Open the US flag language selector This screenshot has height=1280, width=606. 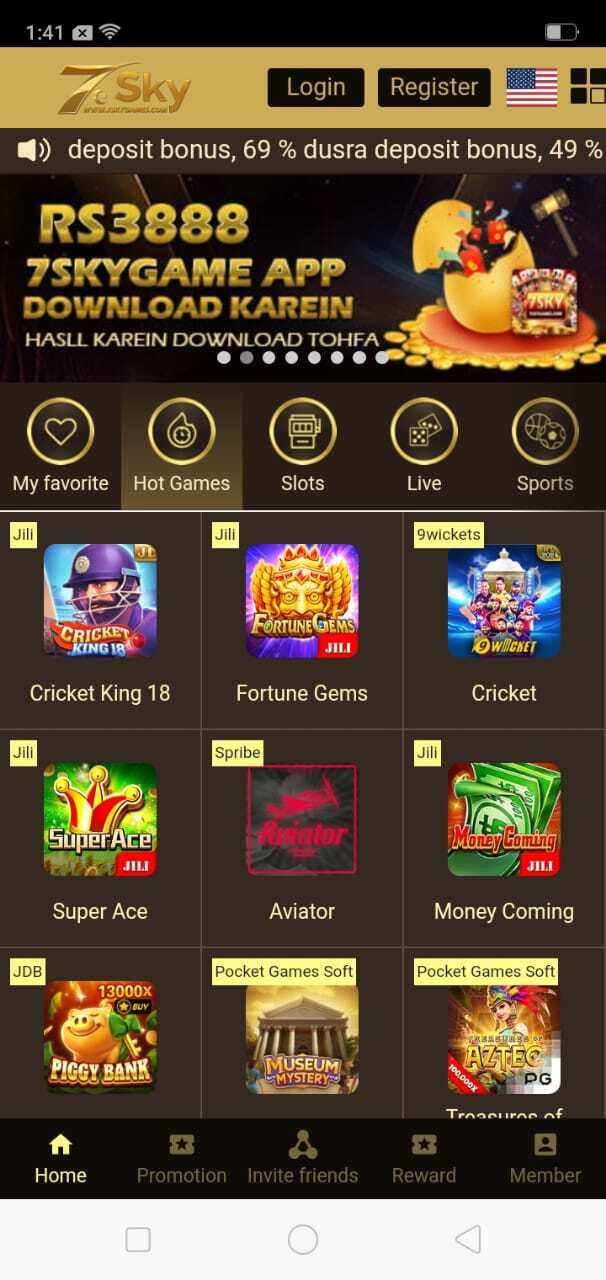(x=532, y=87)
